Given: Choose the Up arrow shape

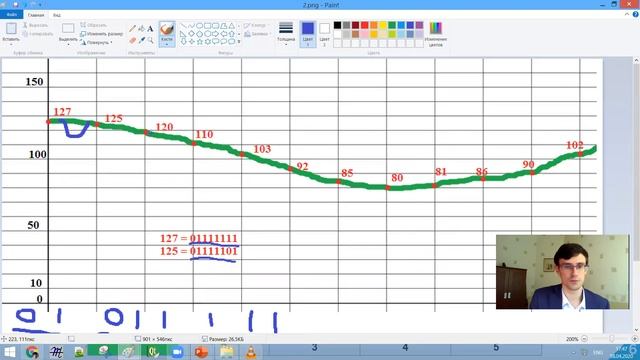Looking at the screenshot, I should click(232, 34).
